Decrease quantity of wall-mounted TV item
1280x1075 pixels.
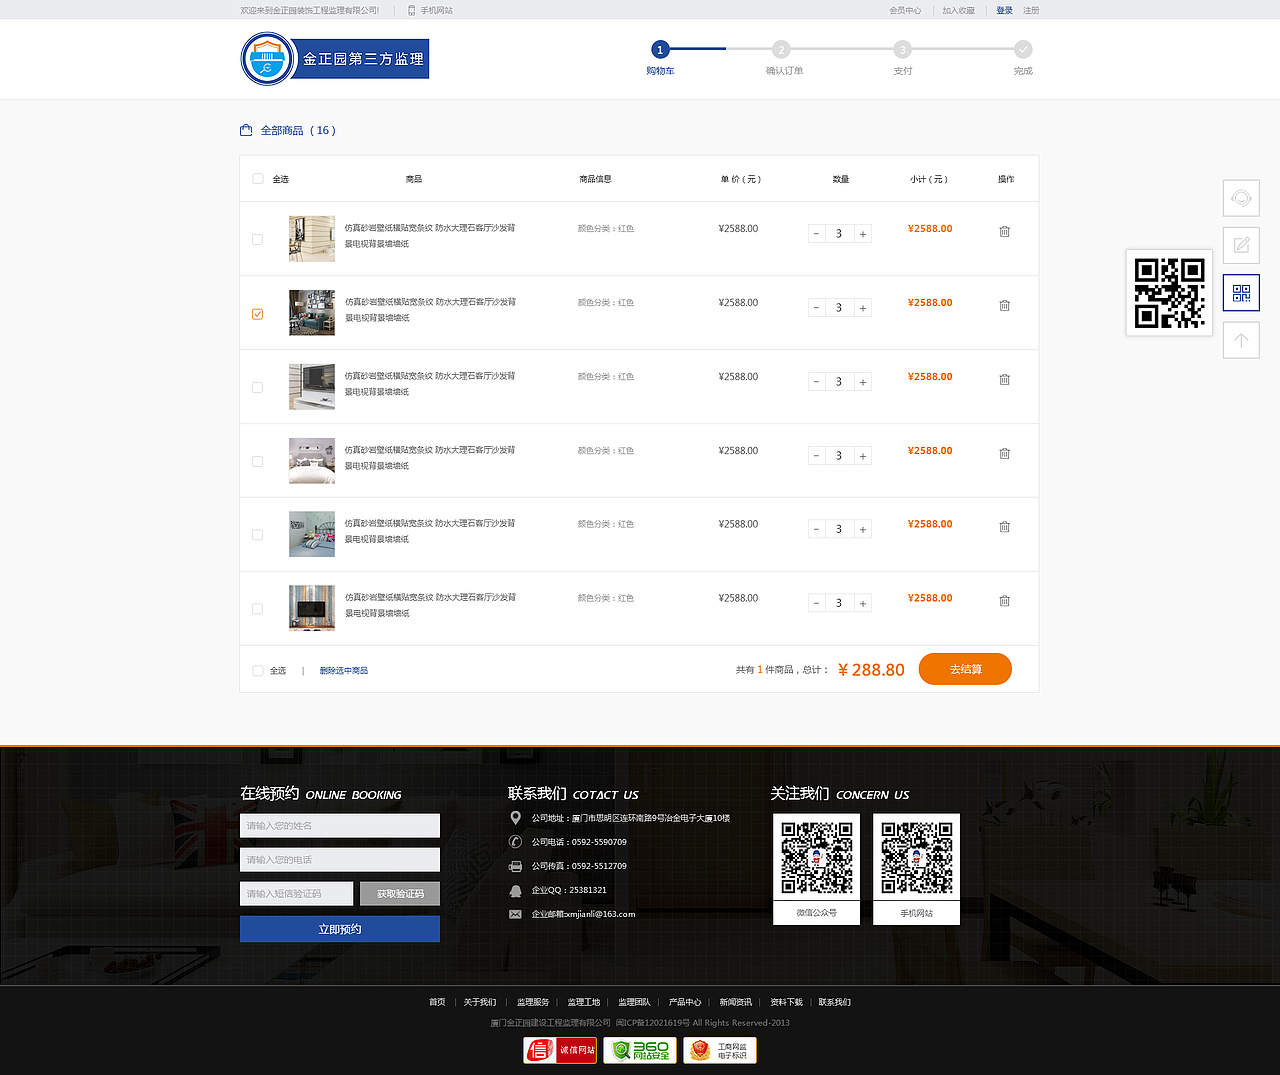click(x=817, y=382)
